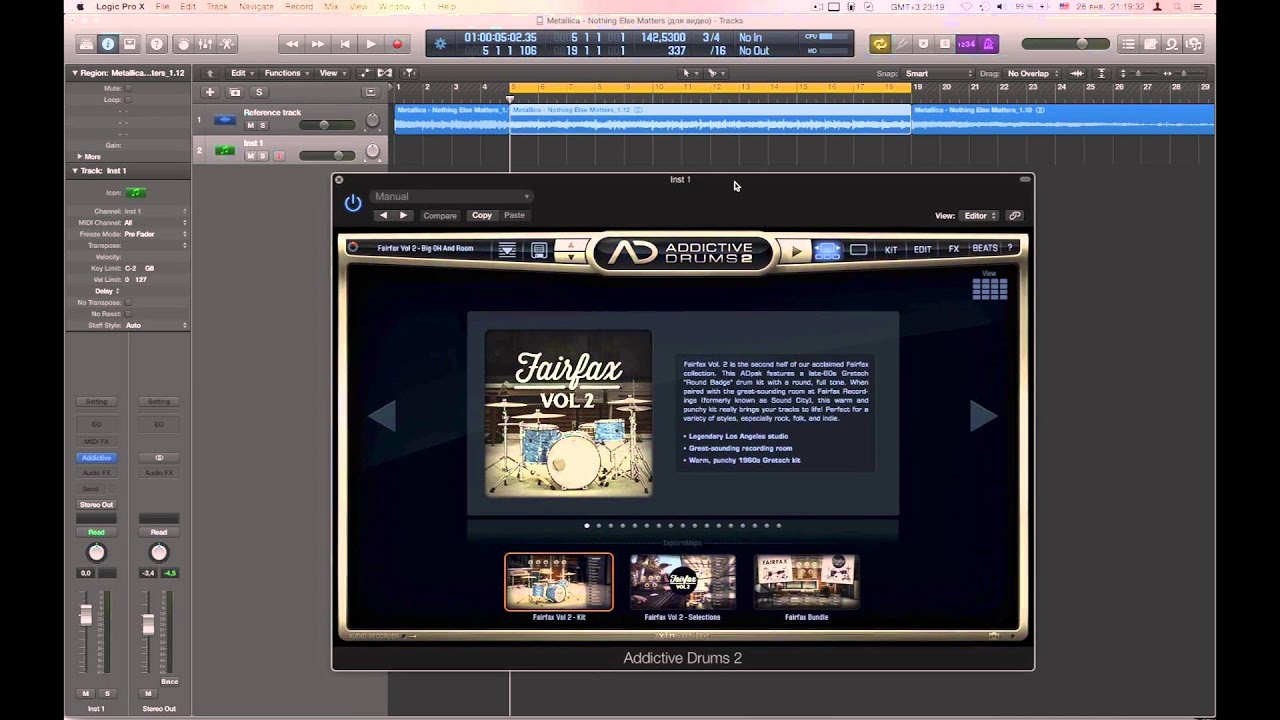Open the Snap Smart dropdown
This screenshot has width=1280, height=720.
(x=938, y=73)
